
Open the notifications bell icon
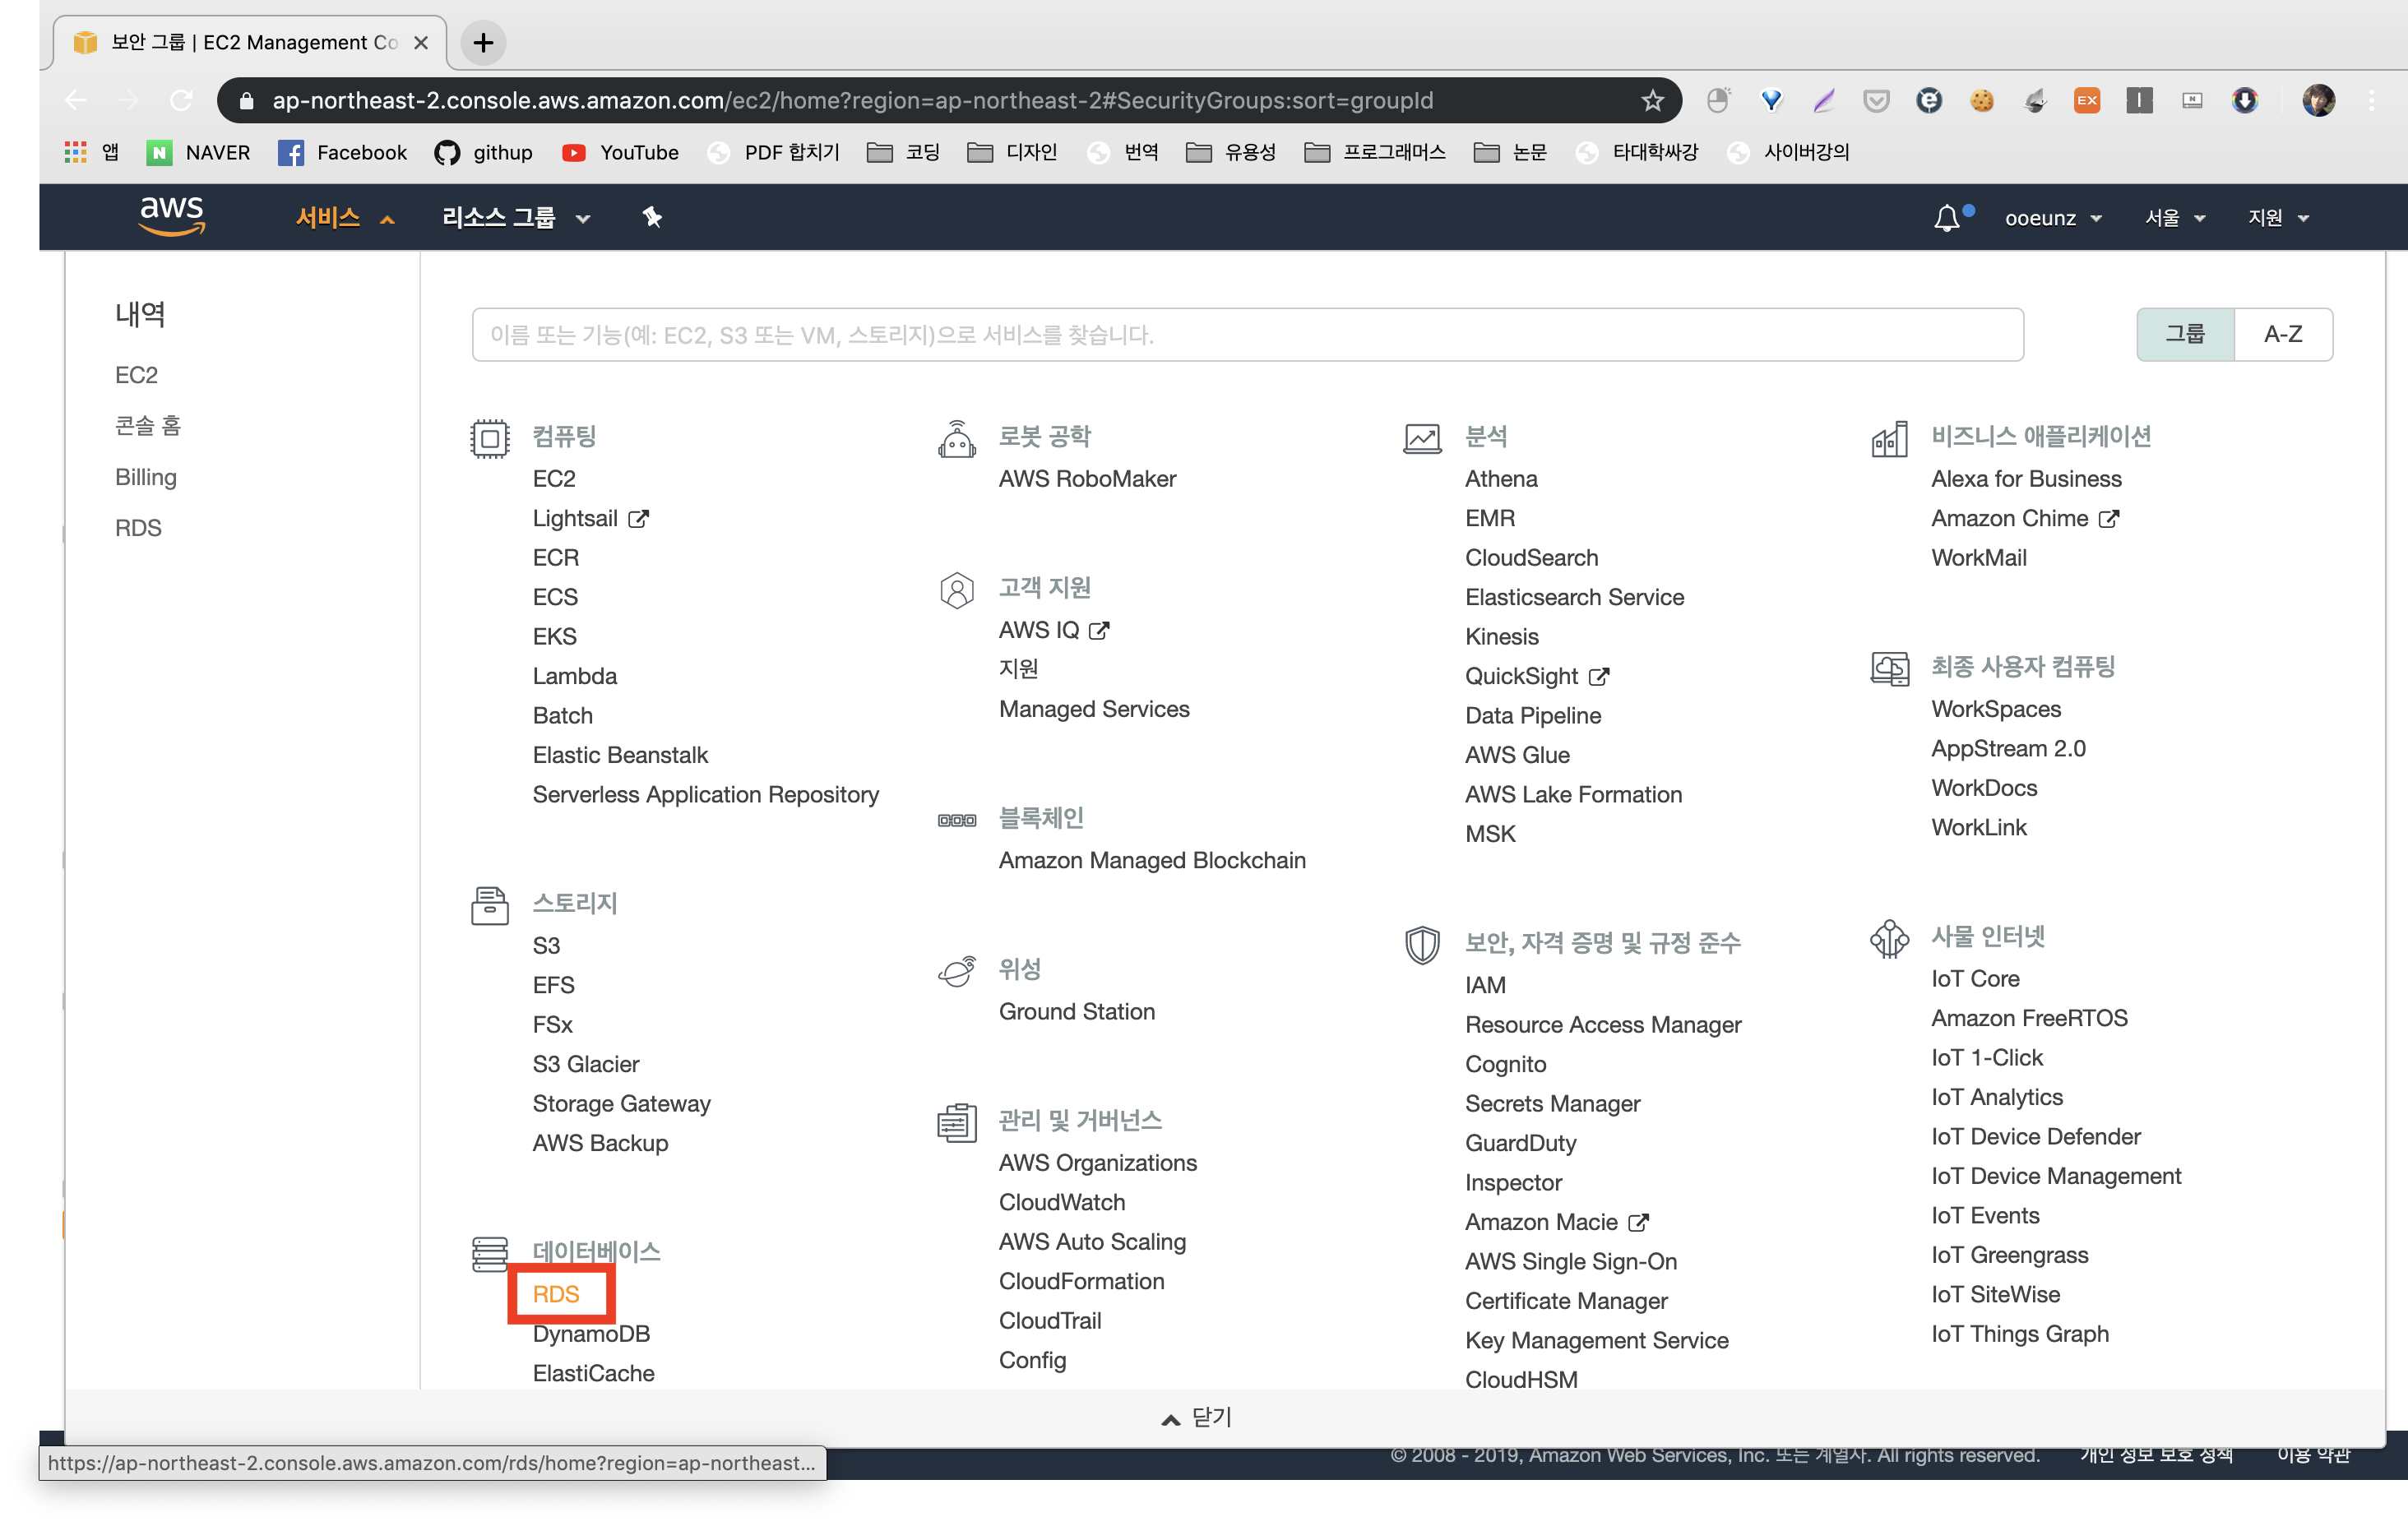click(x=1946, y=217)
